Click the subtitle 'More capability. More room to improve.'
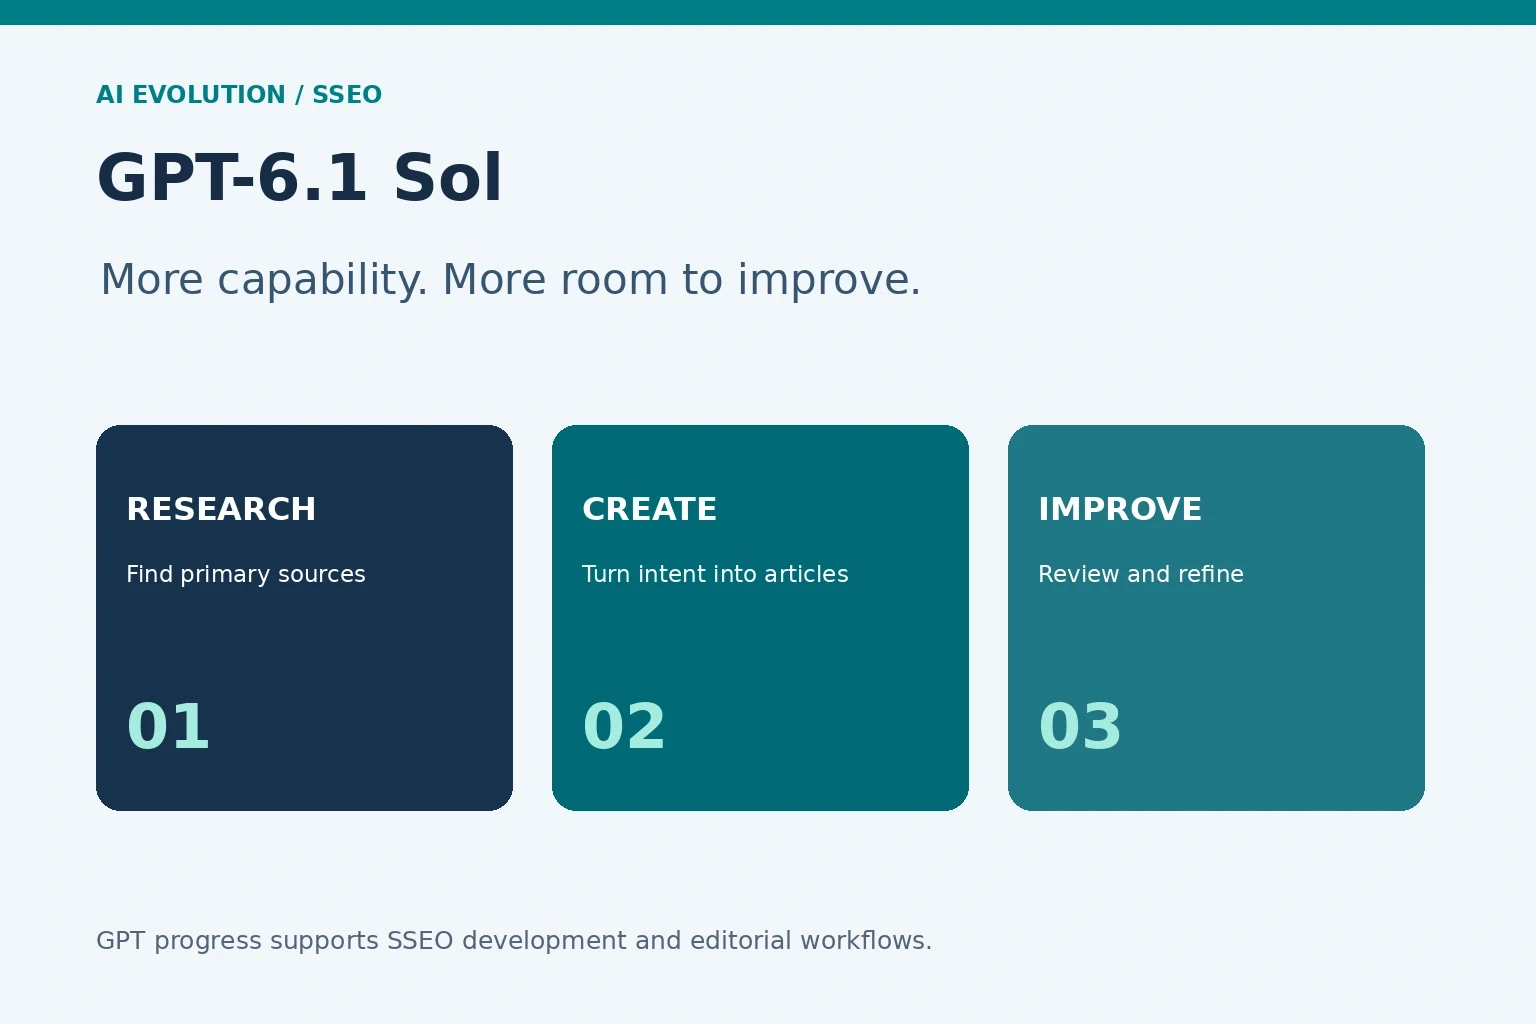 click(x=510, y=280)
